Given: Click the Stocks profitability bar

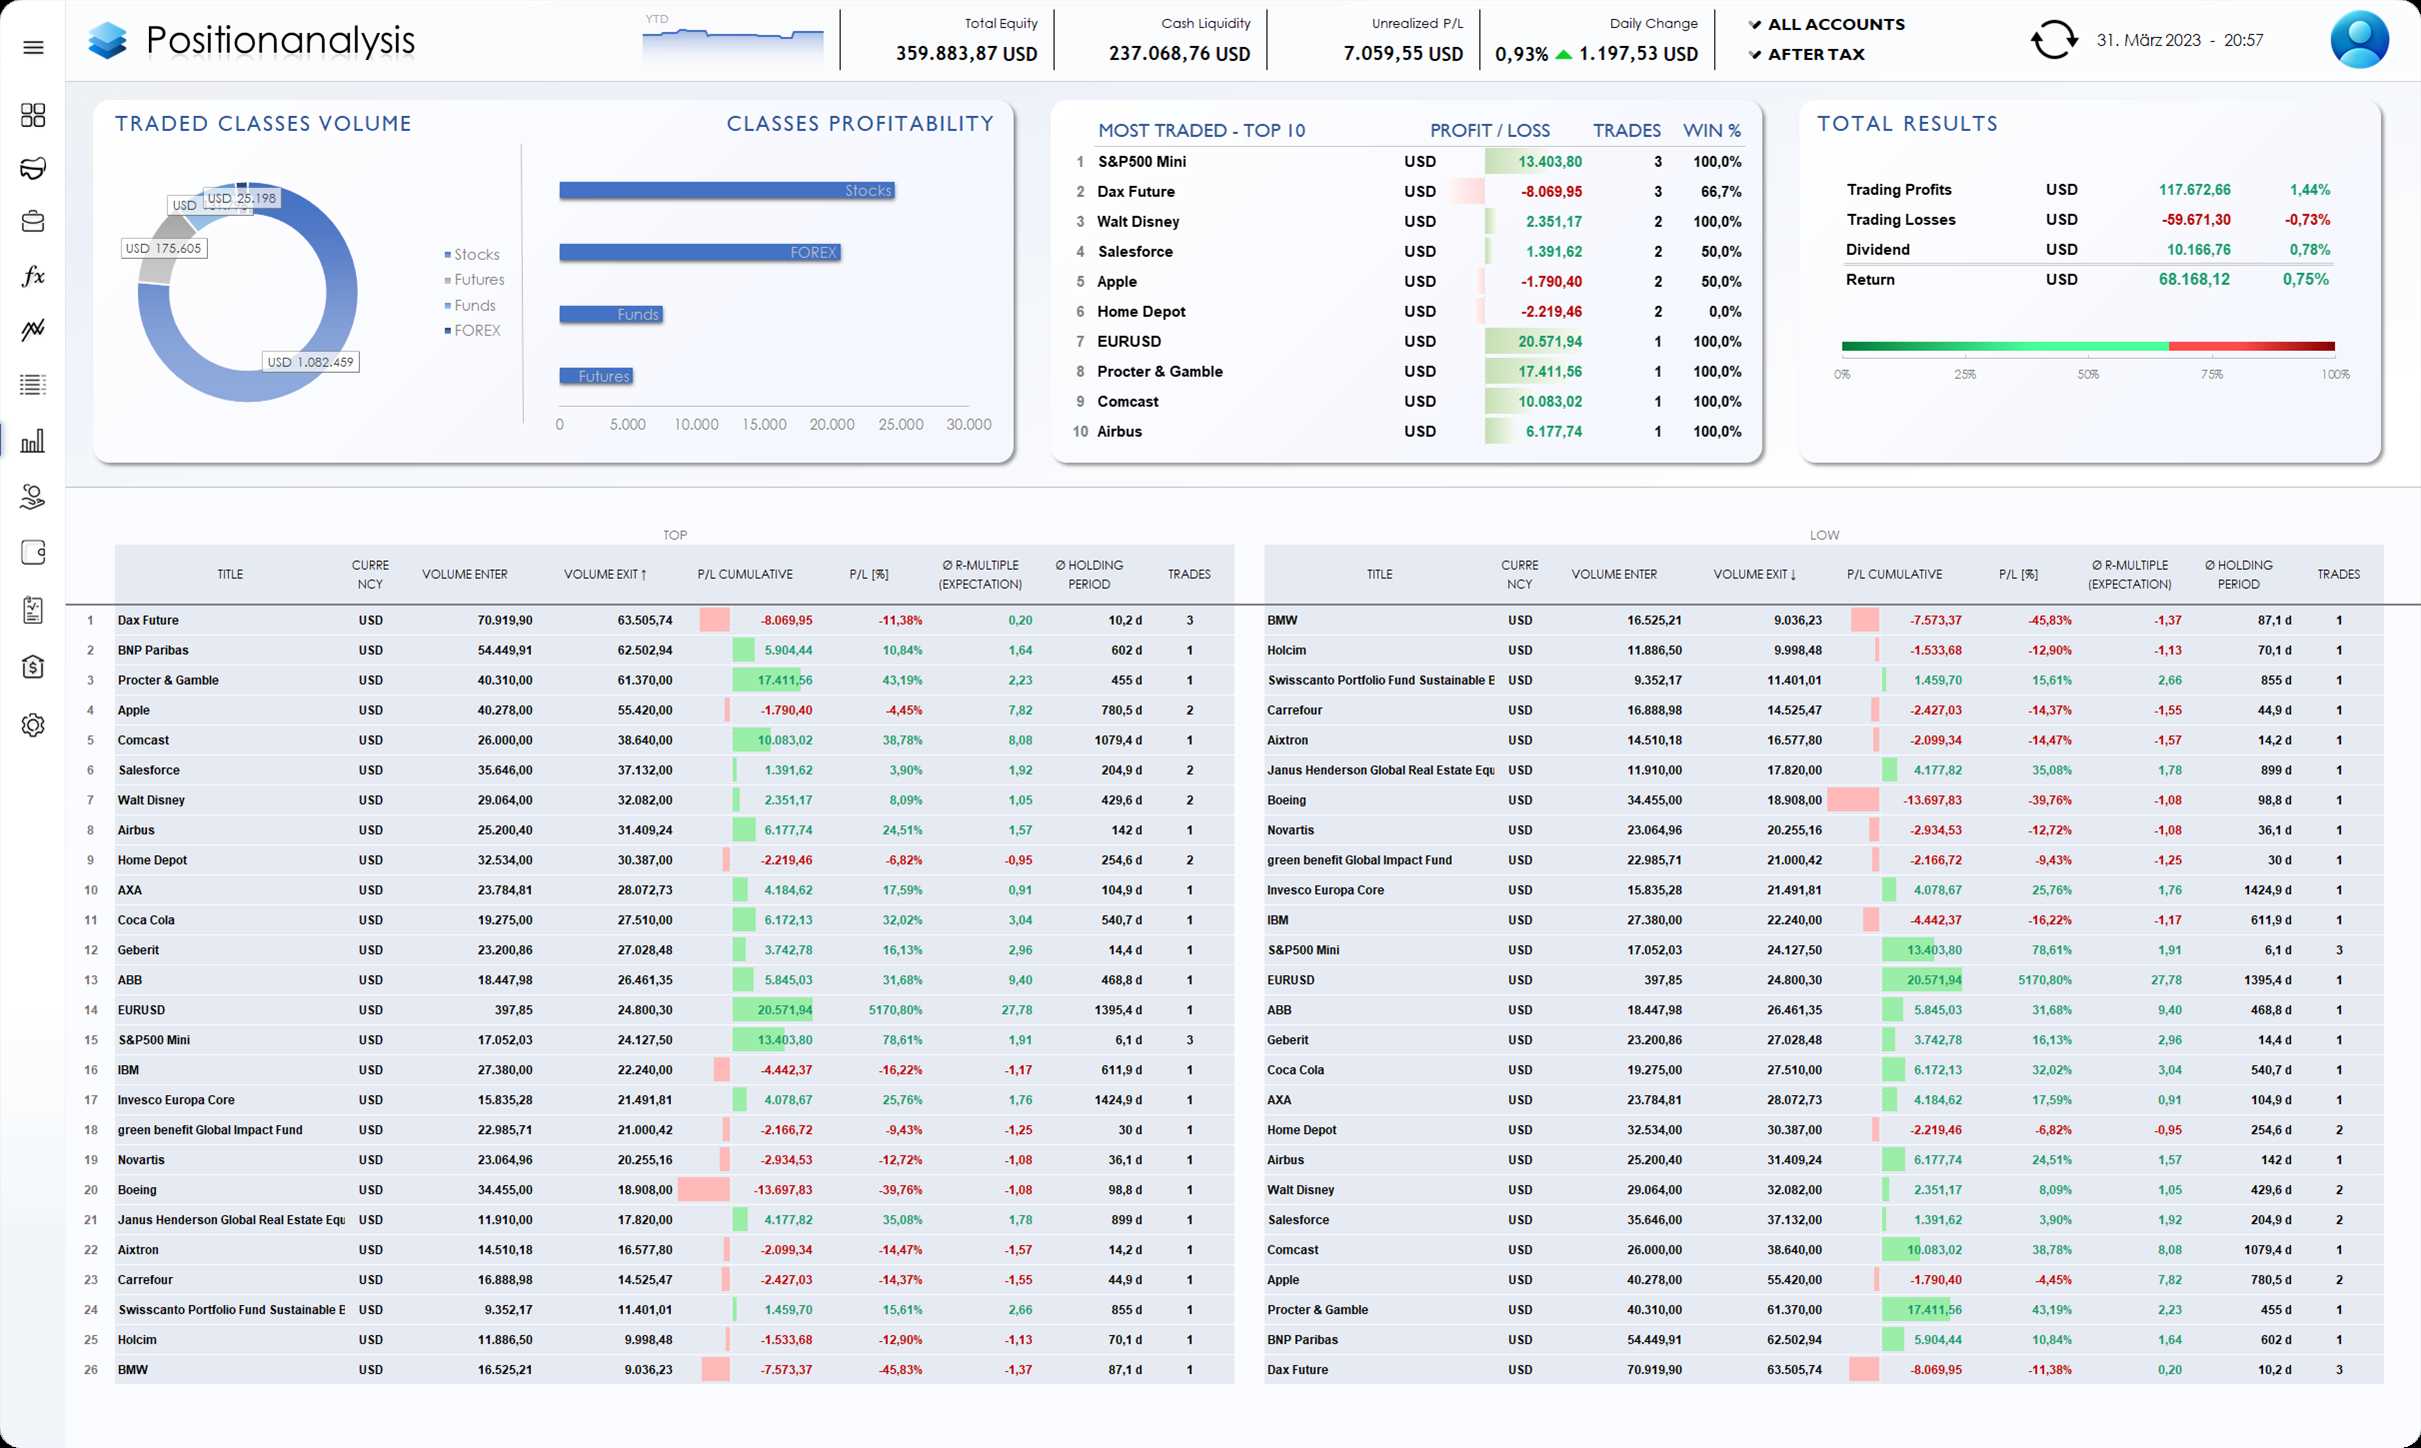Looking at the screenshot, I should pos(727,190).
